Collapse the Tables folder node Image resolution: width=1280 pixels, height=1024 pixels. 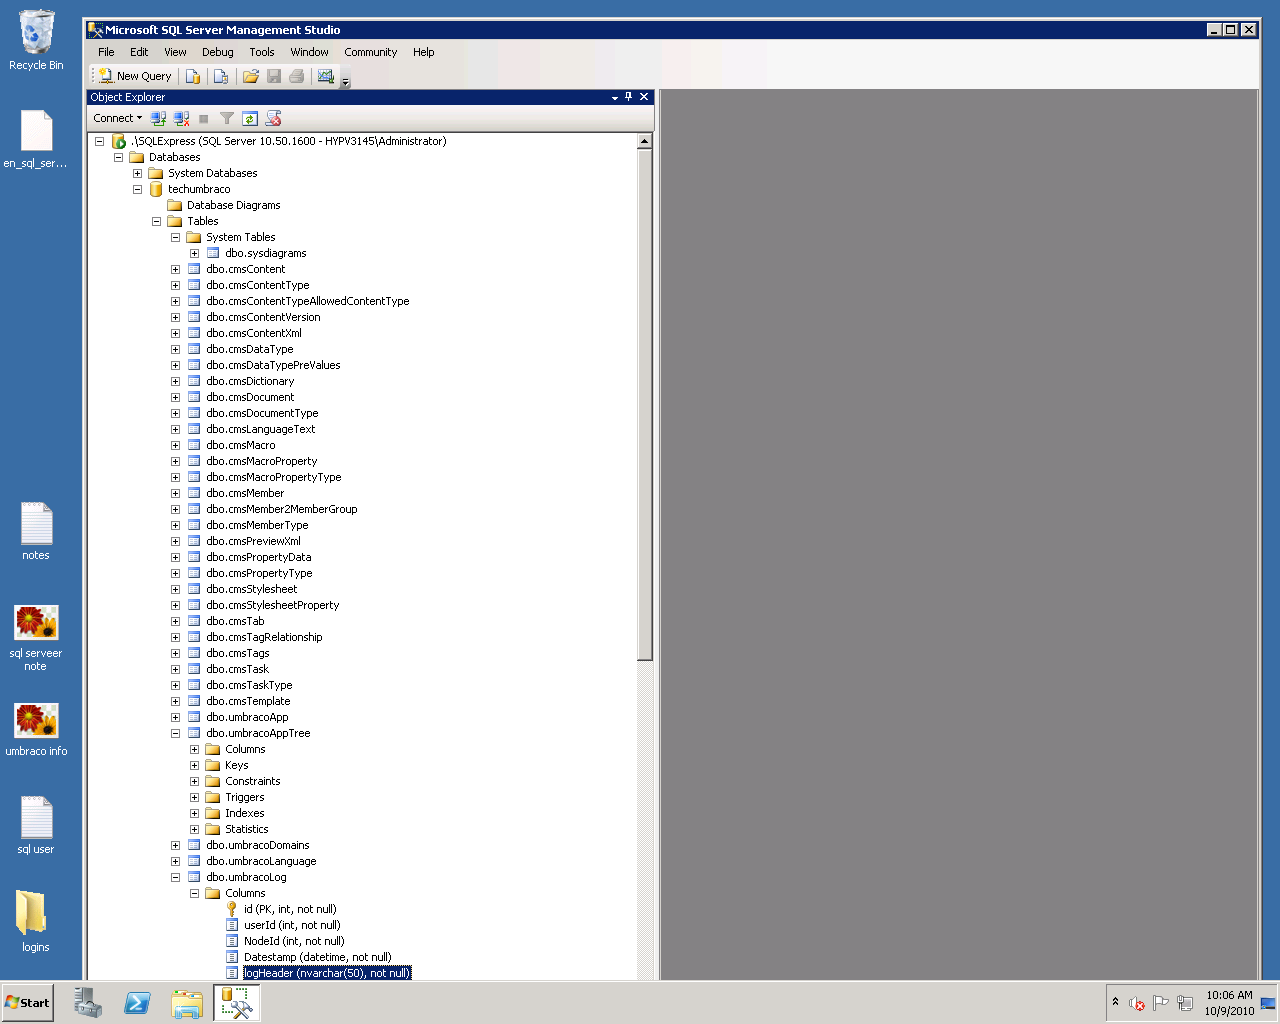156,221
